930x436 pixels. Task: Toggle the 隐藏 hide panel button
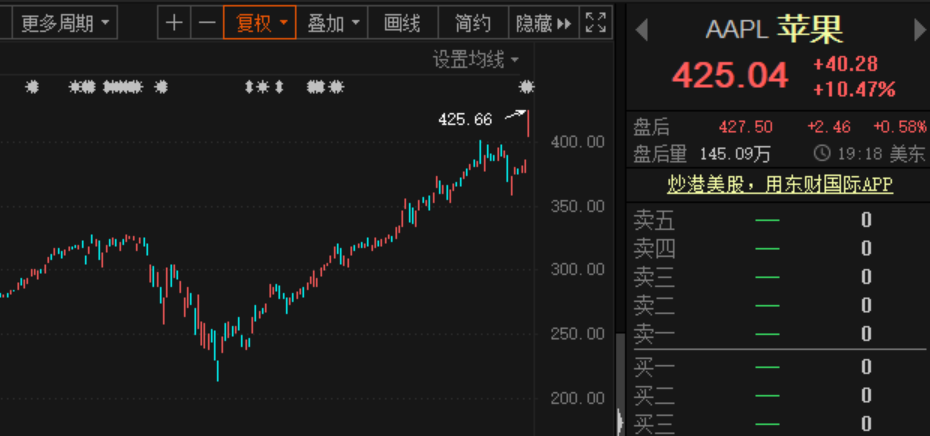543,23
